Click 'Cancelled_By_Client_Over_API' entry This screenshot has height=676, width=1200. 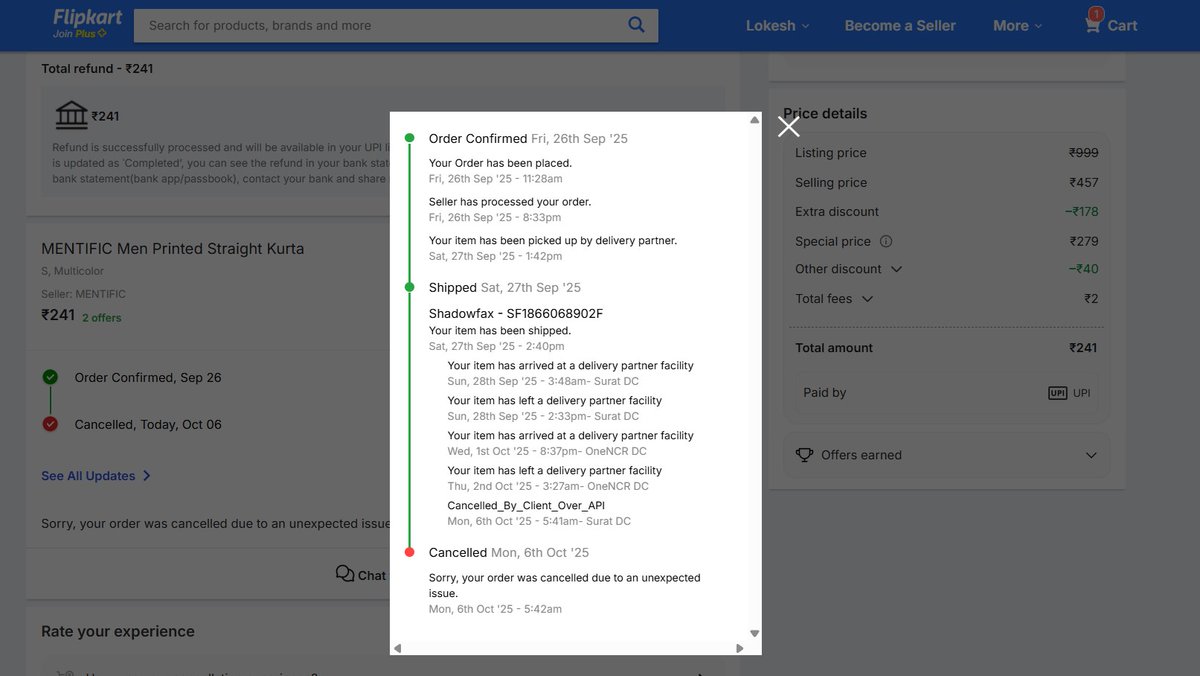coord(526,506)
